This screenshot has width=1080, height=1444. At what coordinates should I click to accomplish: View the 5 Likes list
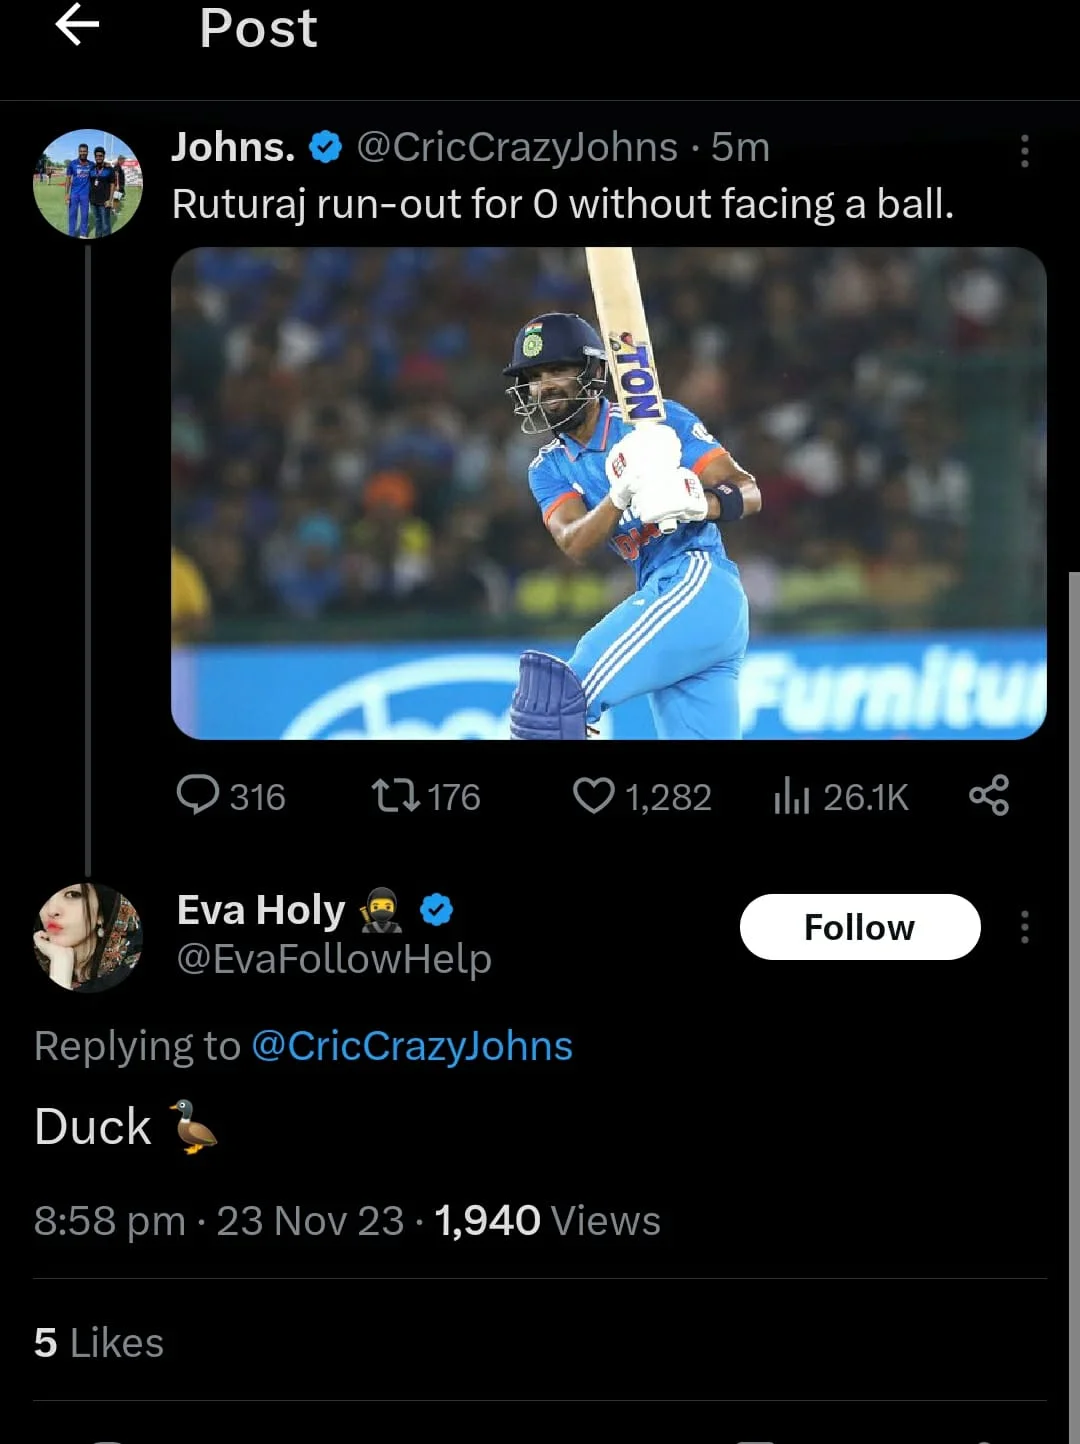[x=98, y=1342]
